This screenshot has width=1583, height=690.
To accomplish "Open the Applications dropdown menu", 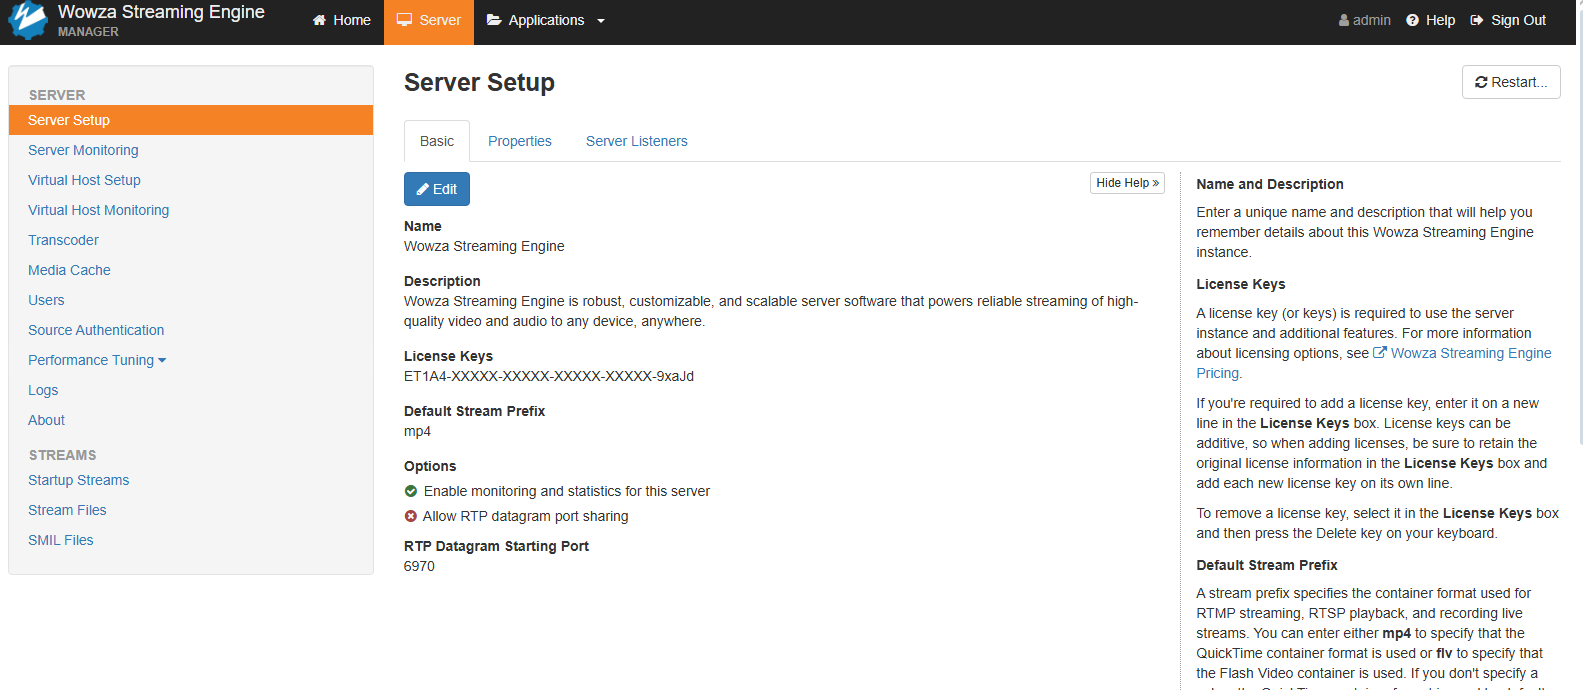I will click(546, 21).
